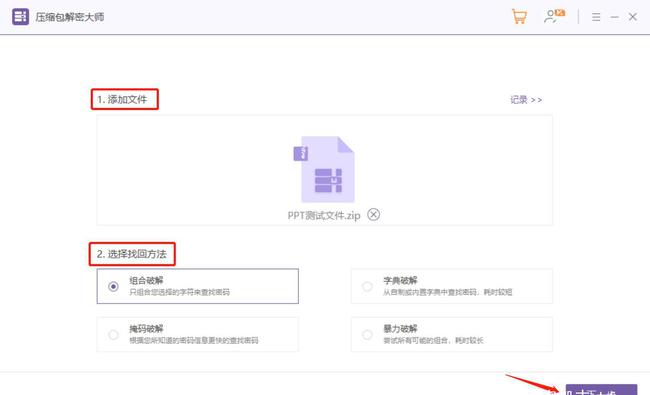The image size is (650, 395).
Task: Click the 压缩包解密大师 title text
Action: point(70,17)
